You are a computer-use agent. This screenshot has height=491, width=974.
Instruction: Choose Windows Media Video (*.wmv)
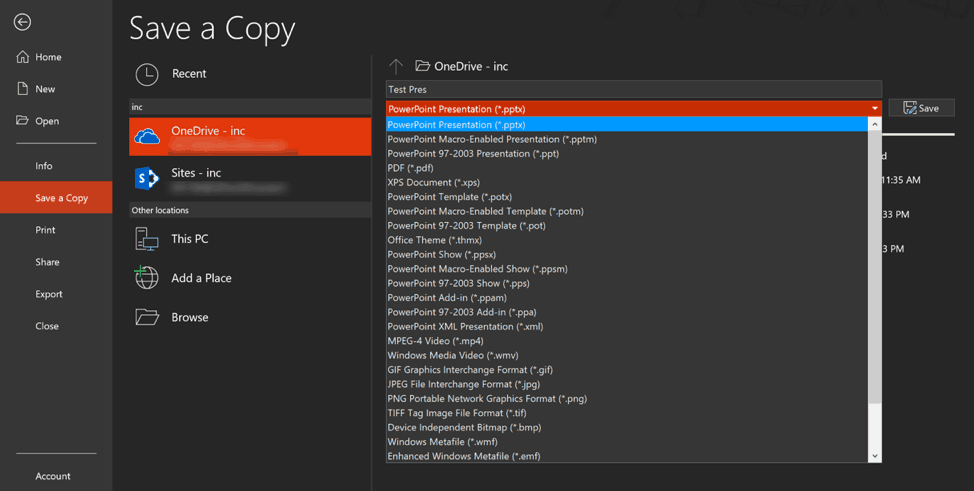pyautogui.click(x=627, y=356)
